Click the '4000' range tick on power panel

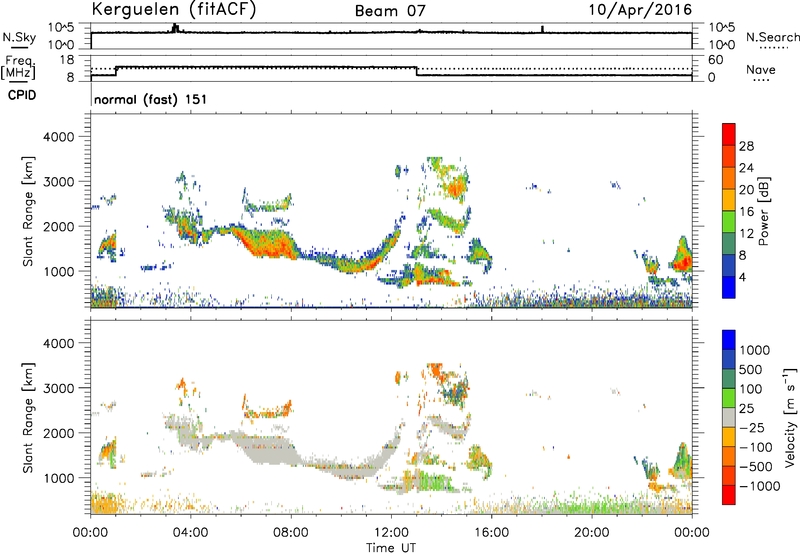click(x=58, y=137)
